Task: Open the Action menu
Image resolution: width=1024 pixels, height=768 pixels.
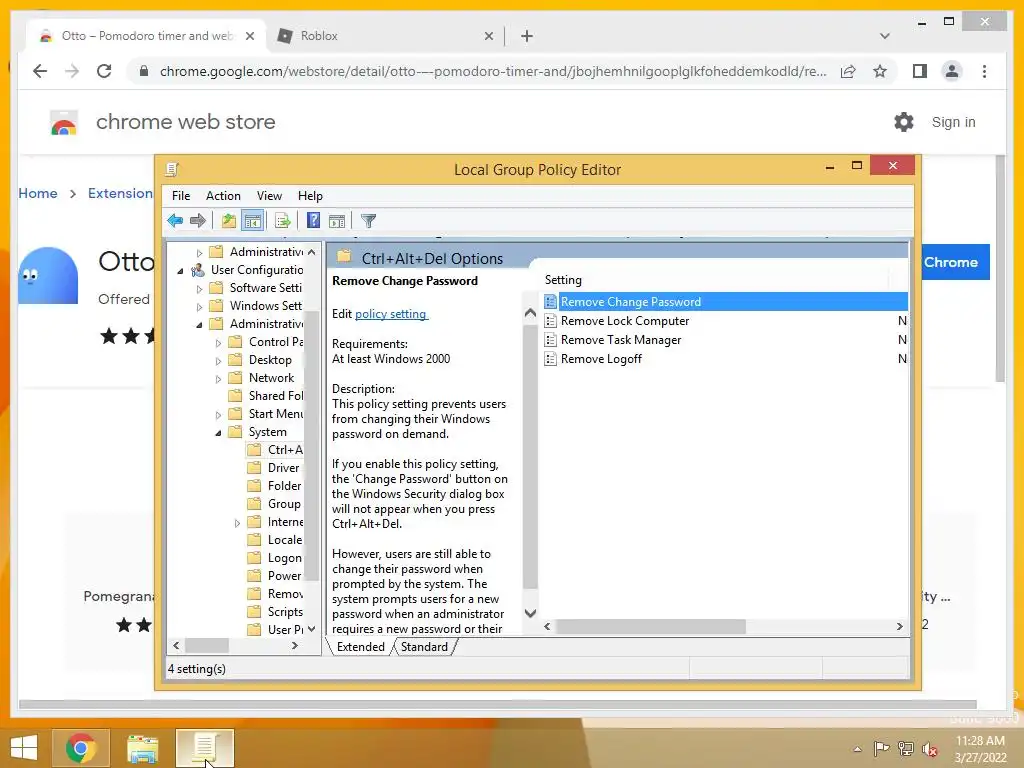Action: 223,196
